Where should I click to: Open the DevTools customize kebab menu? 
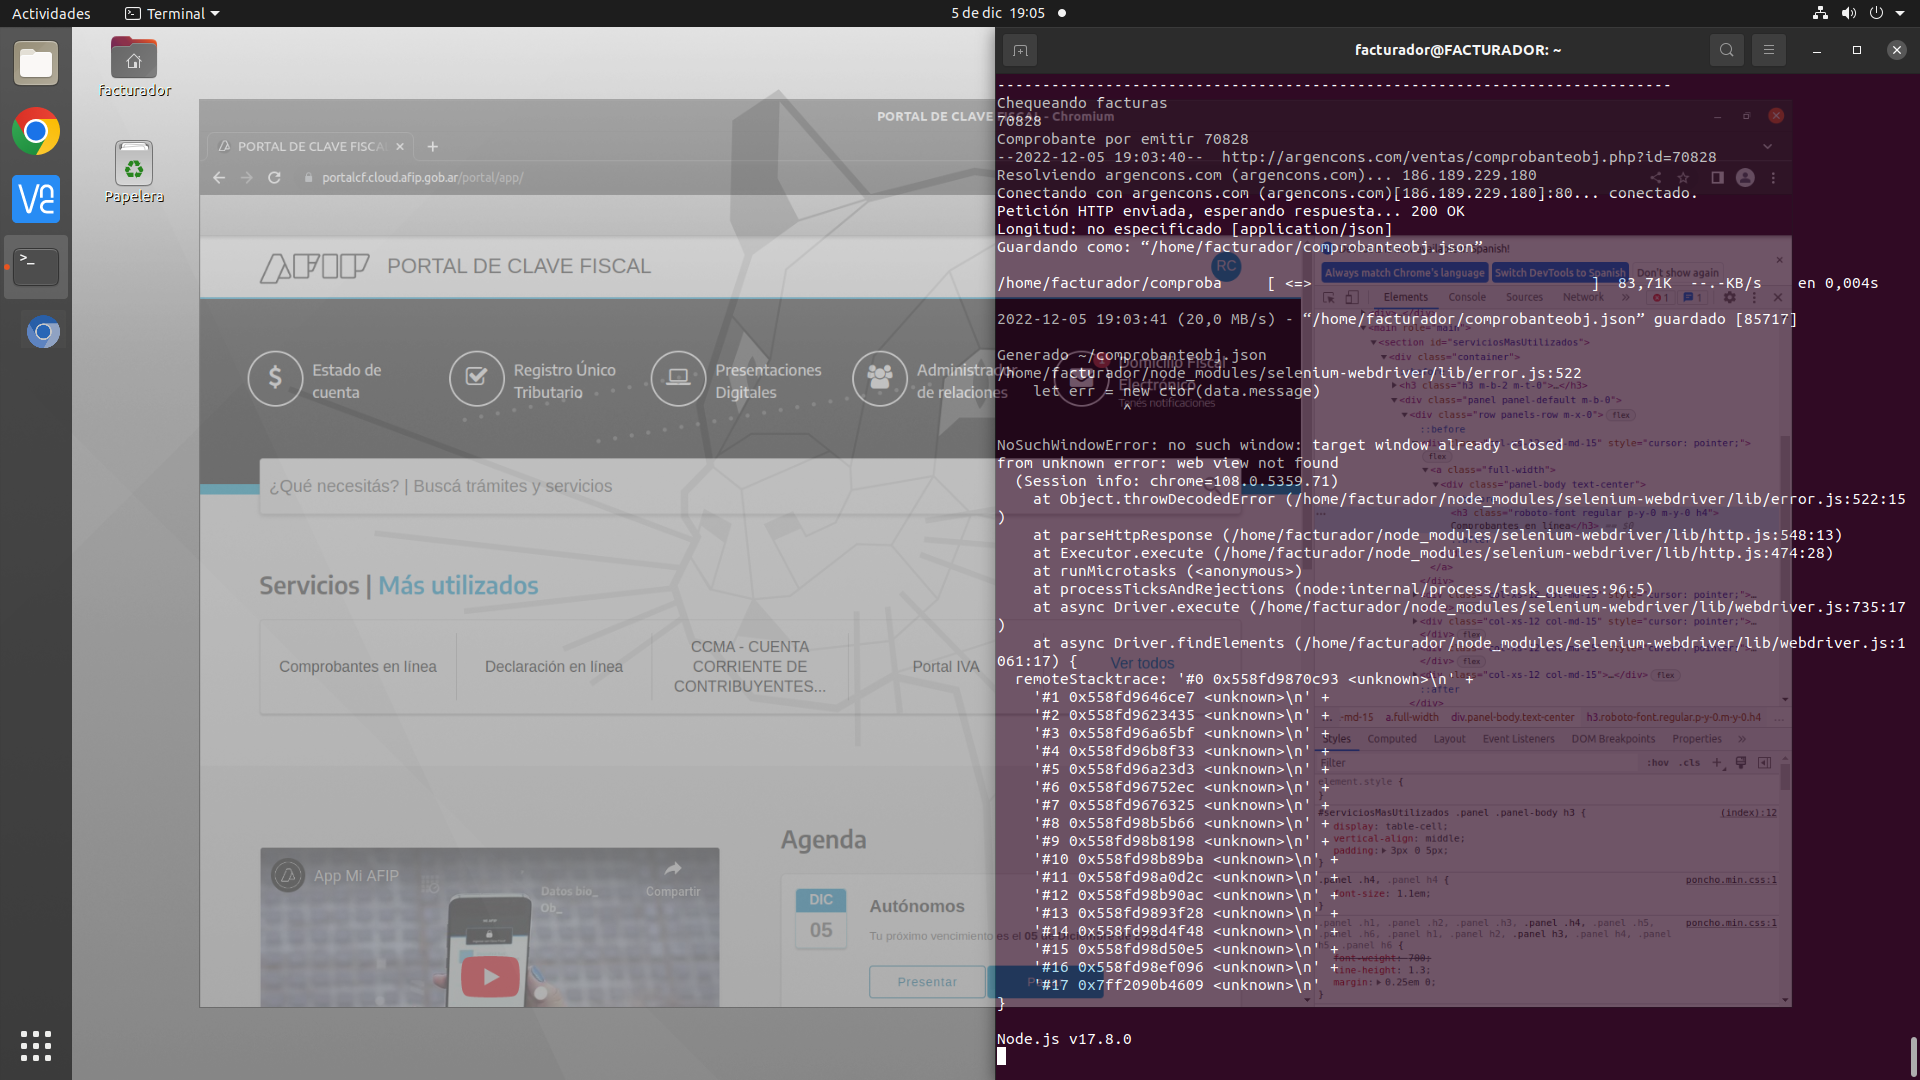1754,297
